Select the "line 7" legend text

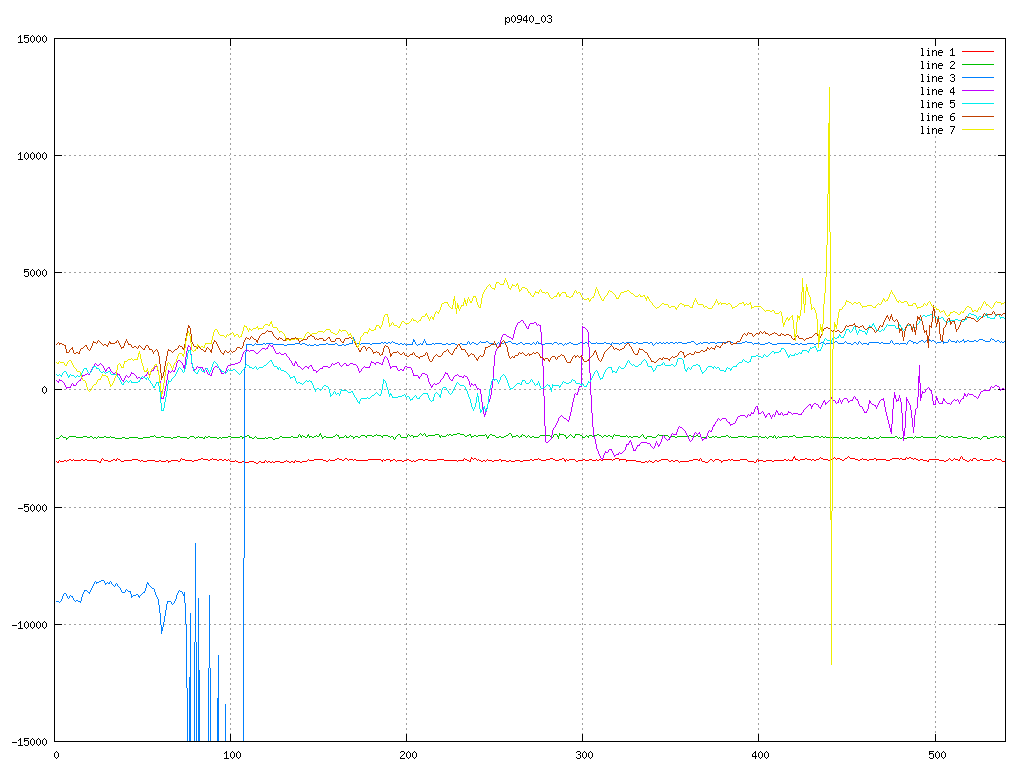(938, 130)
